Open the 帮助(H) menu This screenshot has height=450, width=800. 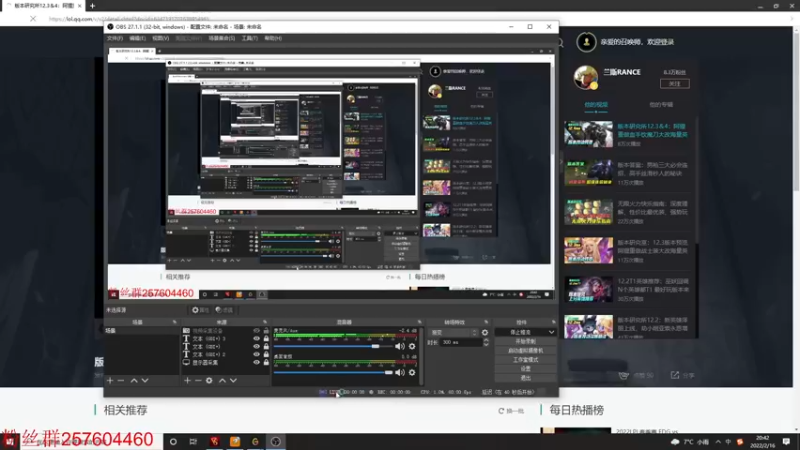[273, 38]
